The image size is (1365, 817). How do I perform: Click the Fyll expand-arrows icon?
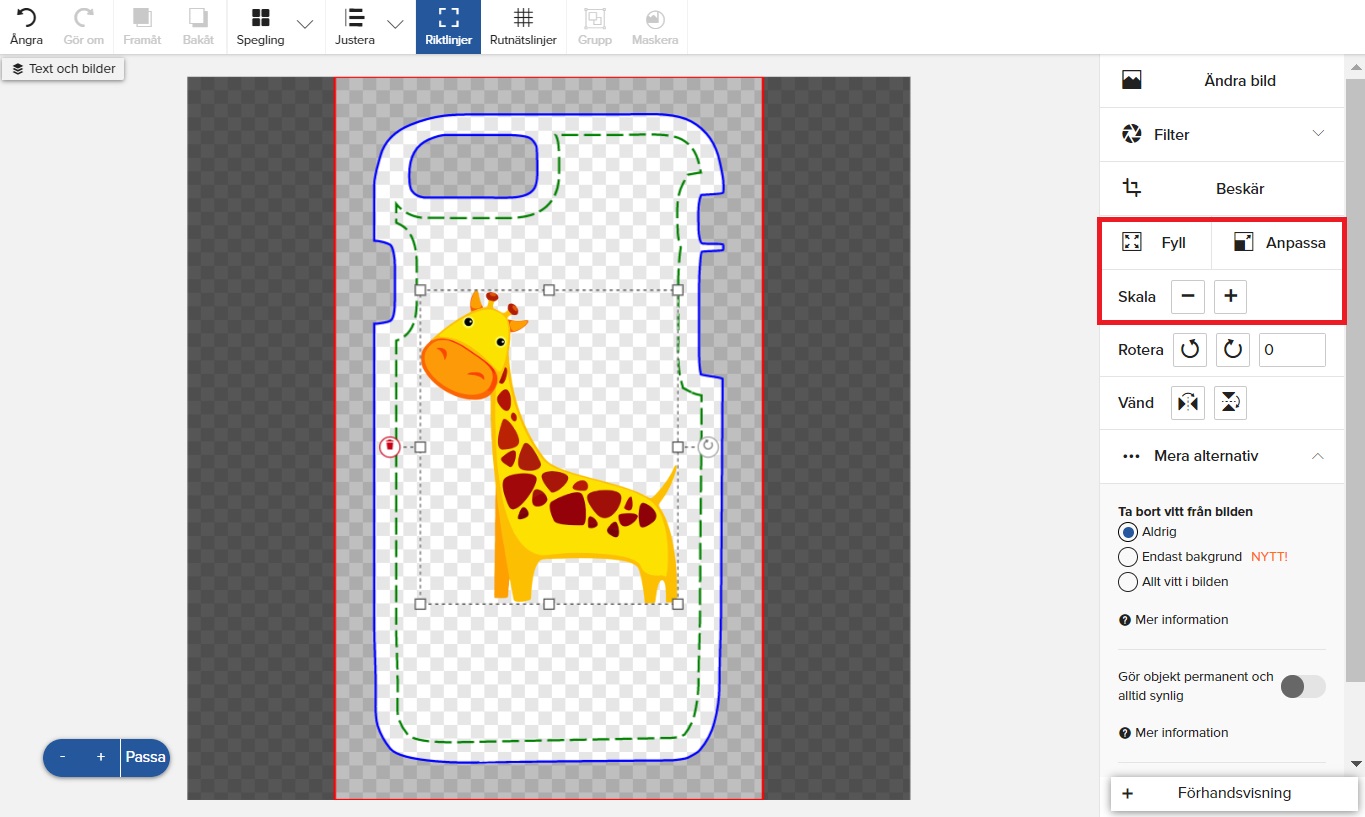coord(1132,242)
